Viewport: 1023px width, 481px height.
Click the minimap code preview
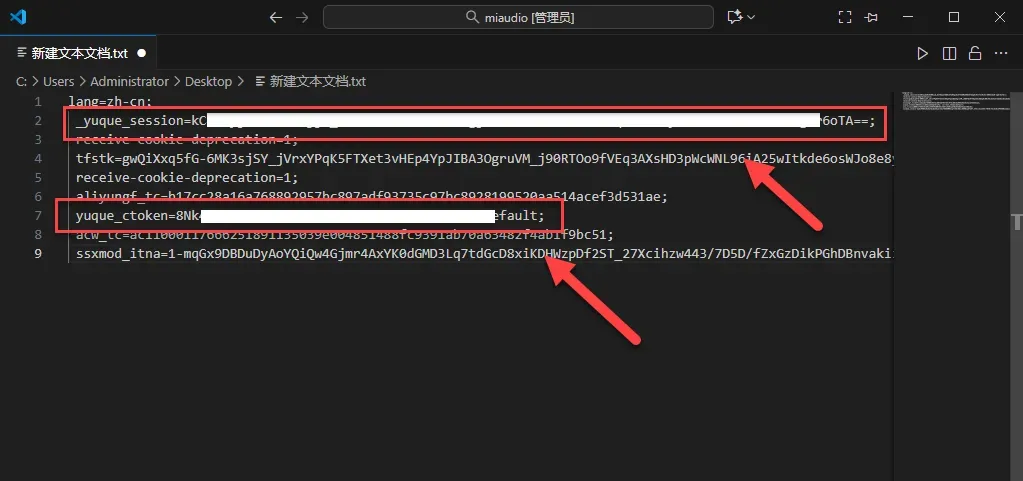pos(939,100)
